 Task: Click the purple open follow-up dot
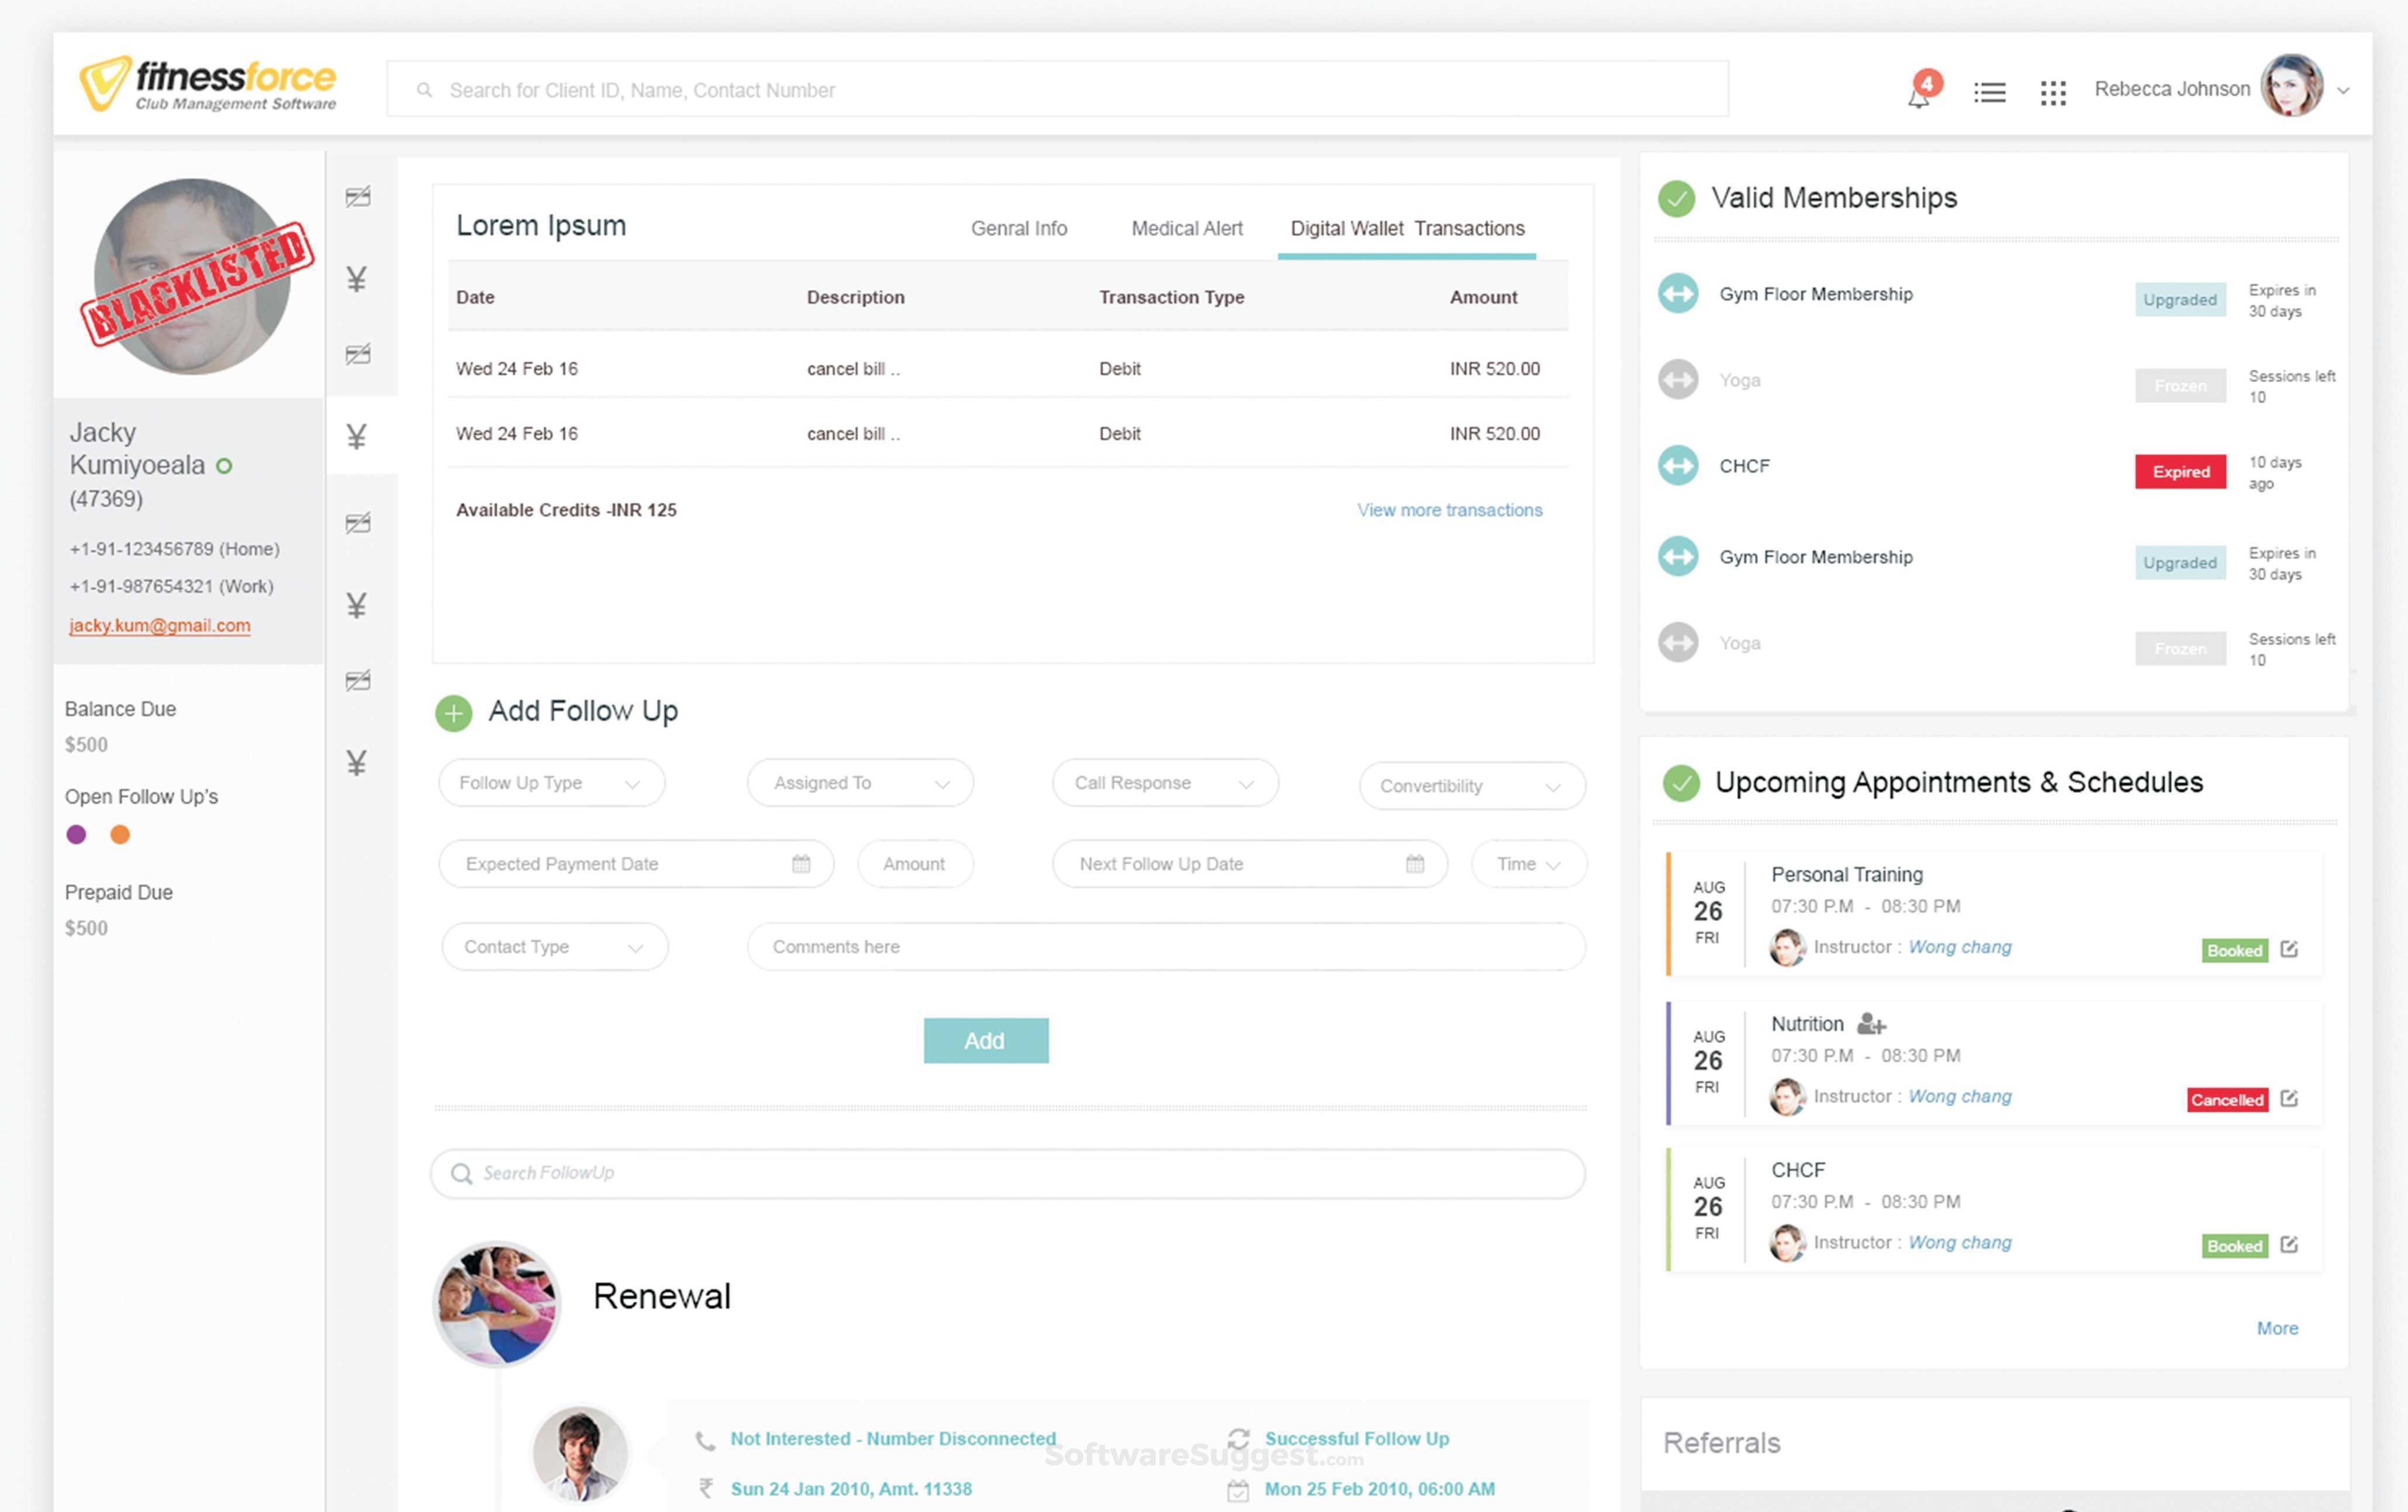pos(76,835)
